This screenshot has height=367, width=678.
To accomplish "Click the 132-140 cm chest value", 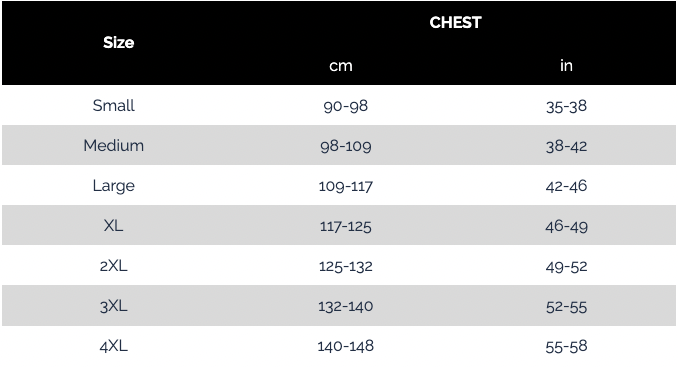I will [345, 306].
